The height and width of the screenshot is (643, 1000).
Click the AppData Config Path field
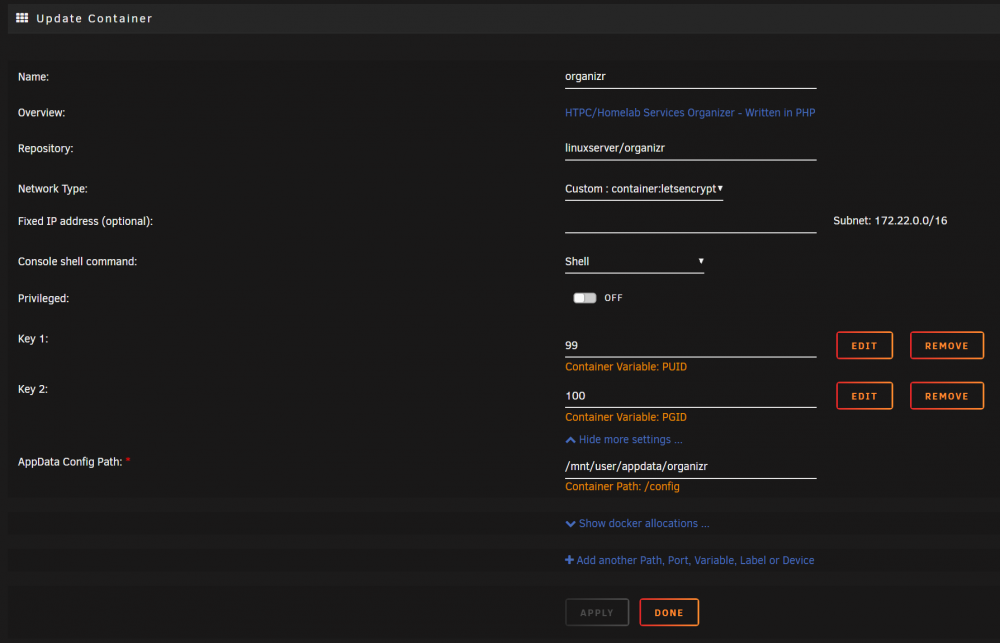[690, 466]
